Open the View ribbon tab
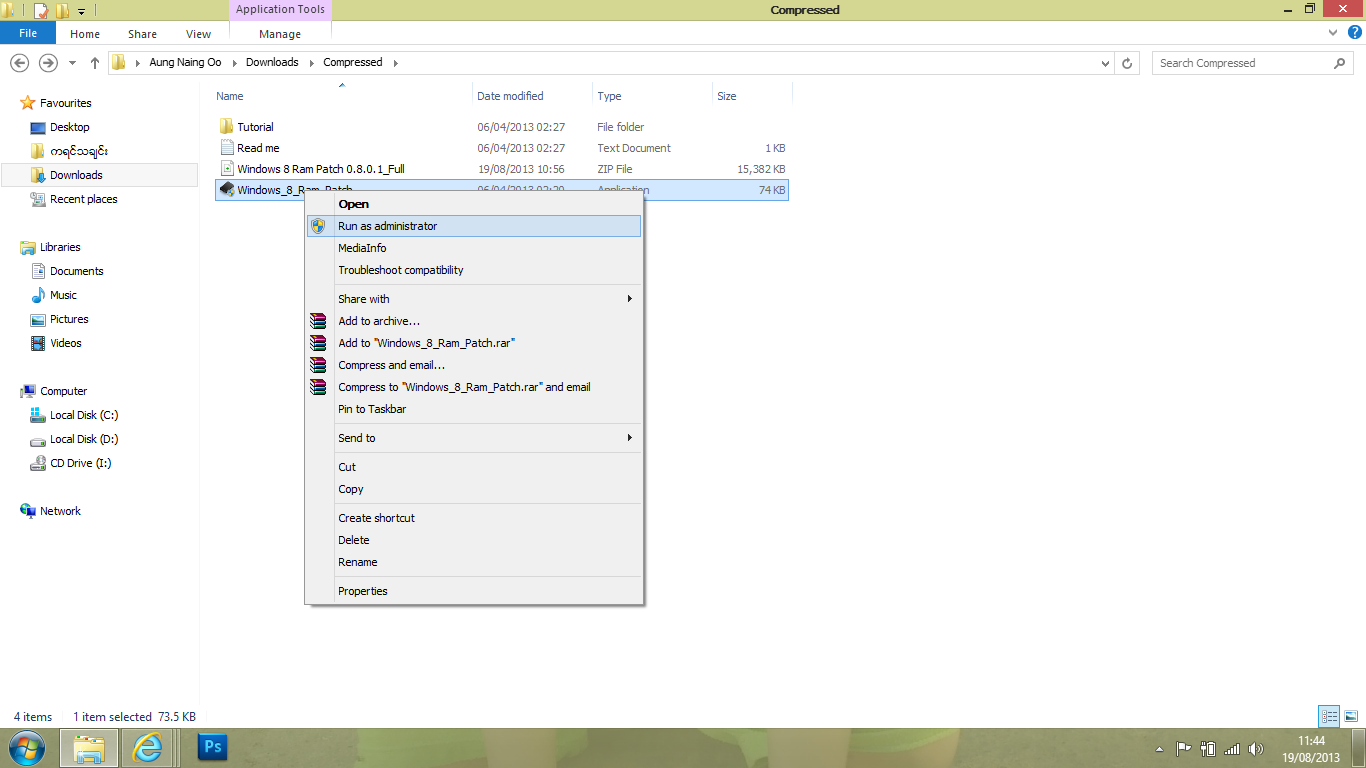 tap(198, 33)
